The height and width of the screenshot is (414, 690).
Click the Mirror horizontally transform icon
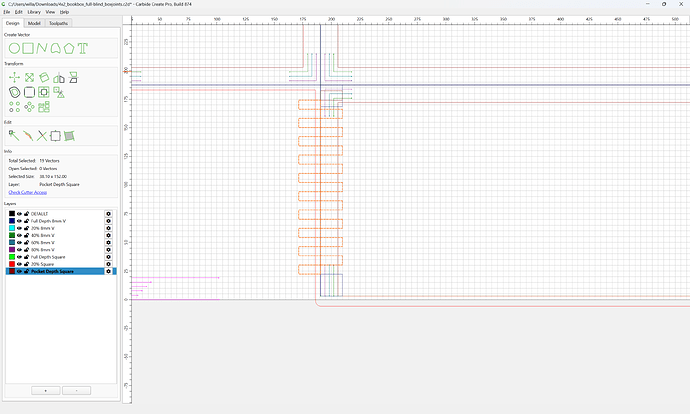click(x=59, y=78)
